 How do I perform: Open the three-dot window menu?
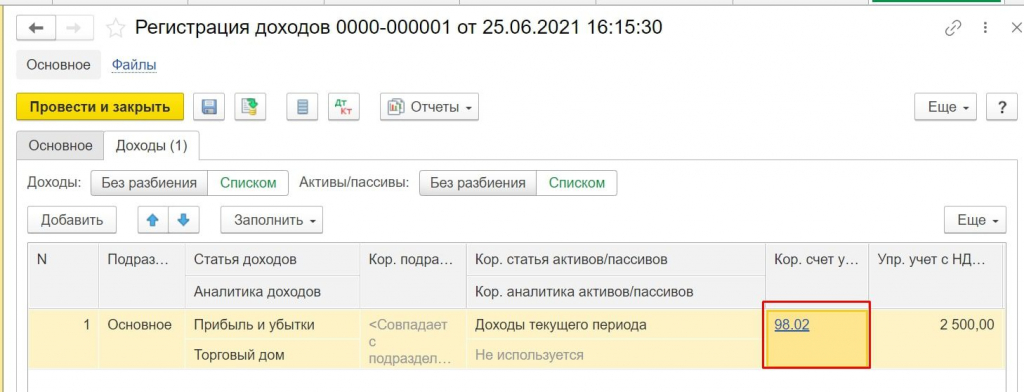985,28
